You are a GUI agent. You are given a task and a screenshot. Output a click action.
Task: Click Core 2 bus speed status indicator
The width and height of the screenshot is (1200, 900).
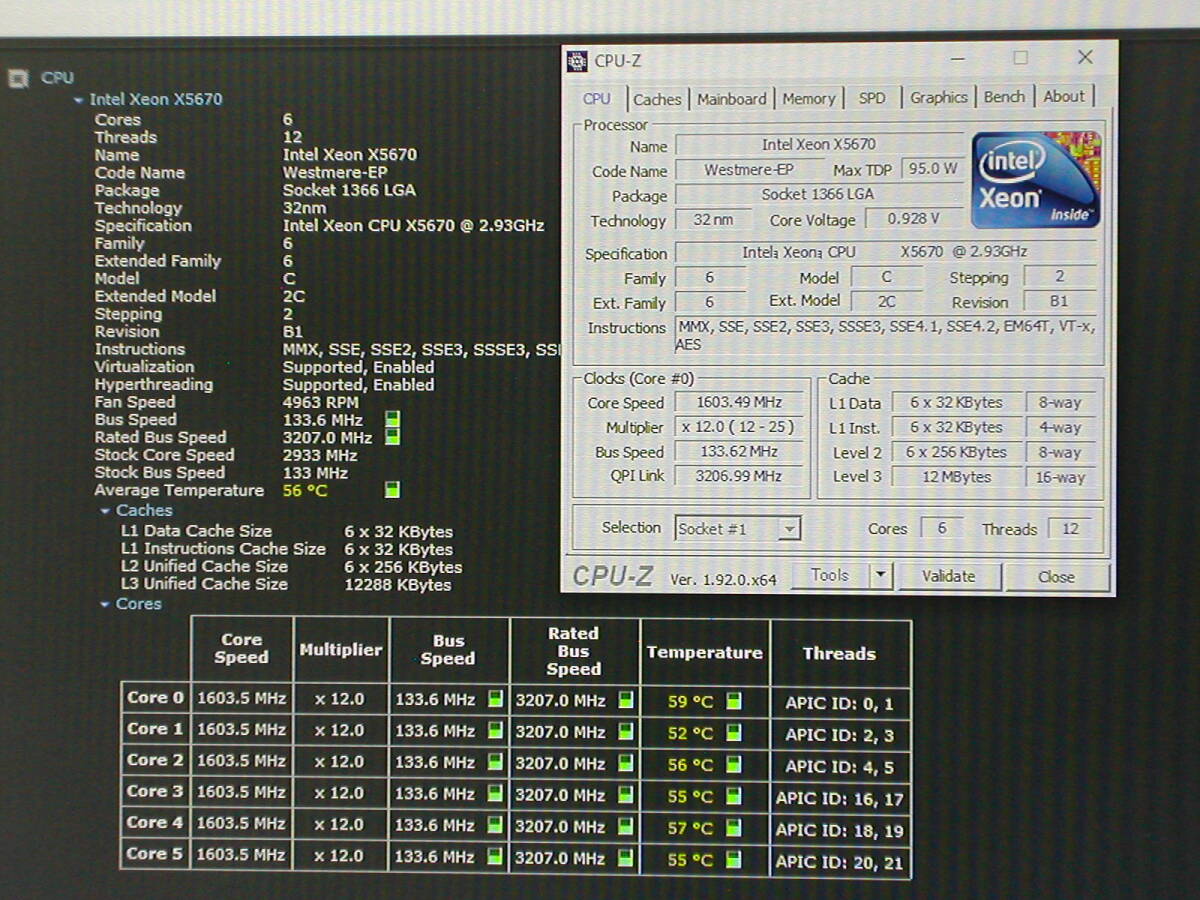[x=495, y=762]
